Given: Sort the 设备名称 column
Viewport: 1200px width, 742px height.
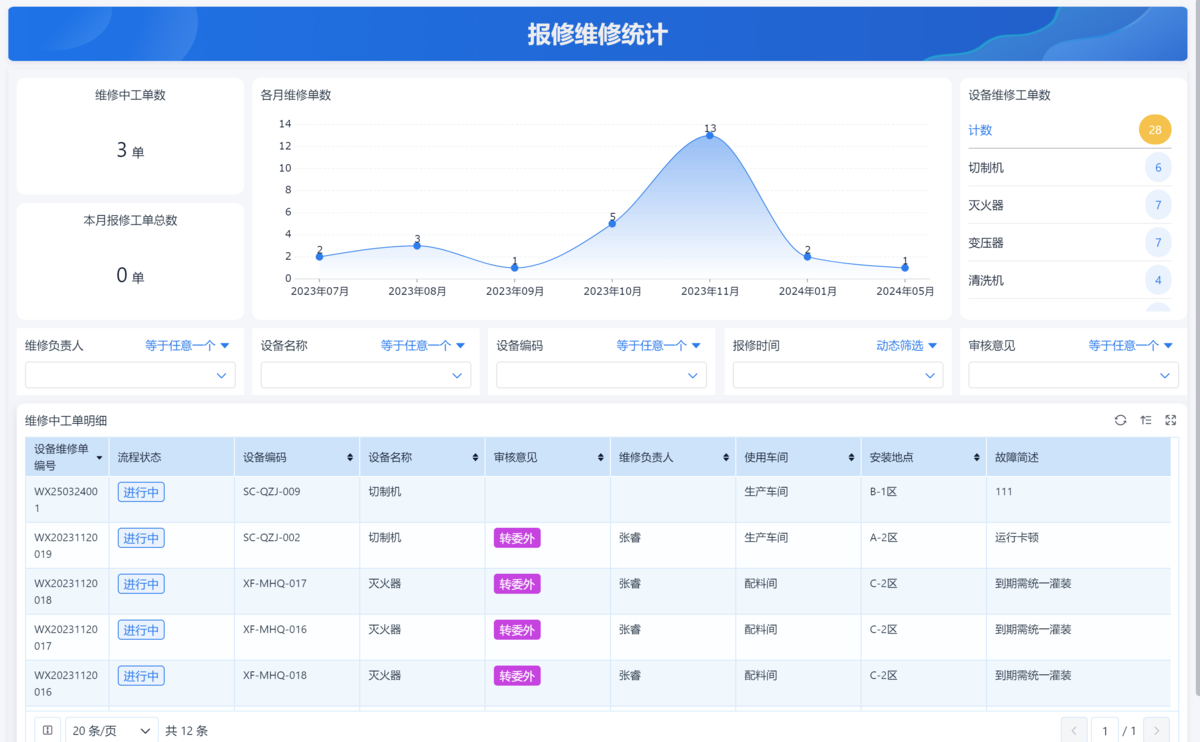Looking at the screenshot, I should tap(475, 457).
